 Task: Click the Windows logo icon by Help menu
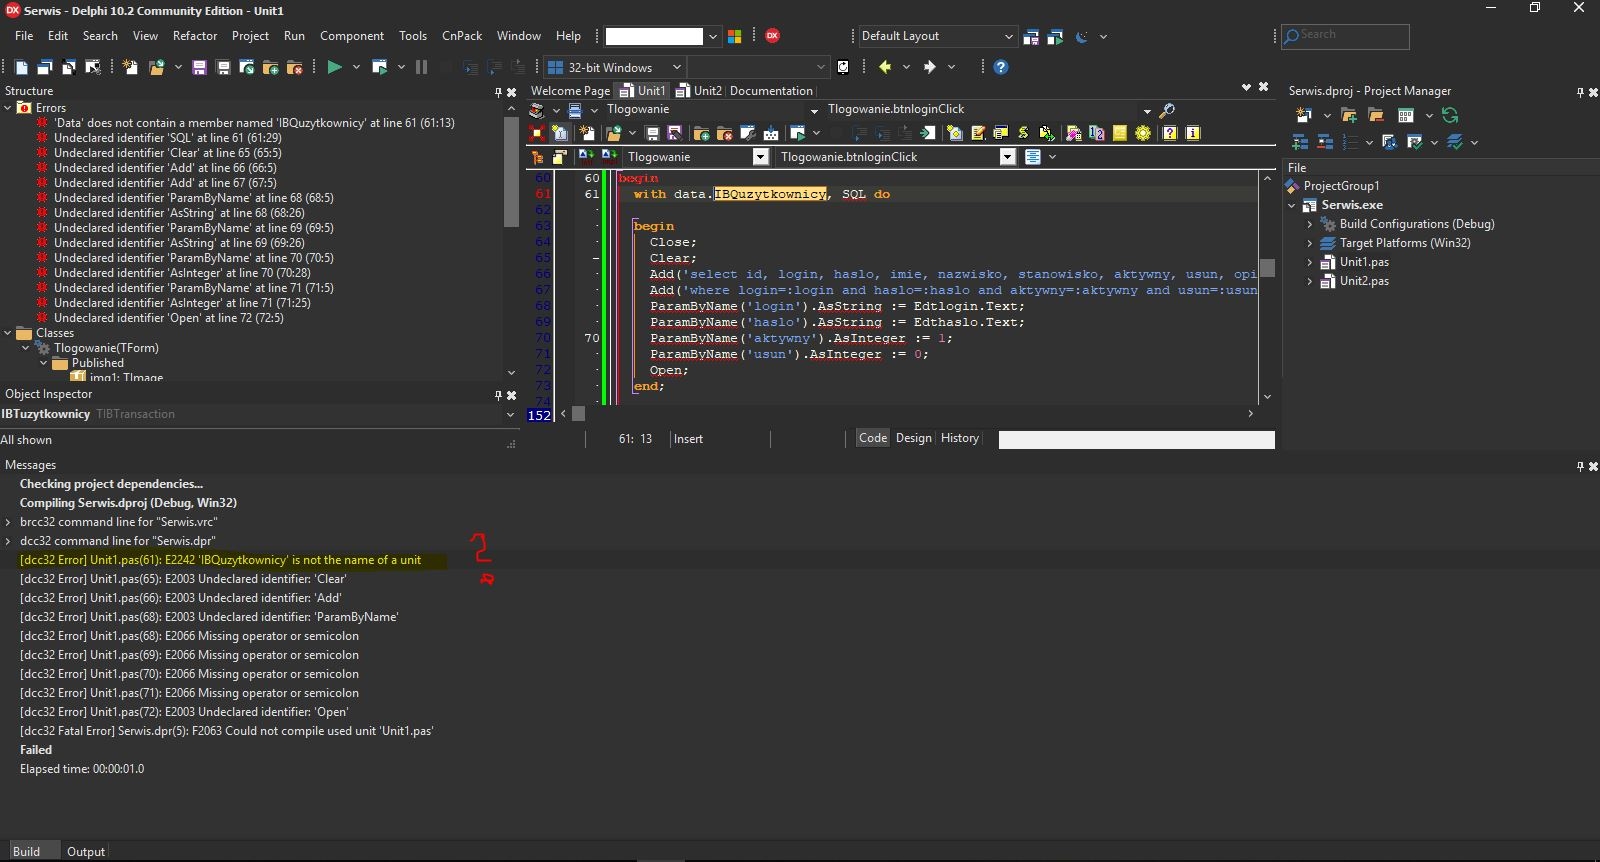pos(734,36)
